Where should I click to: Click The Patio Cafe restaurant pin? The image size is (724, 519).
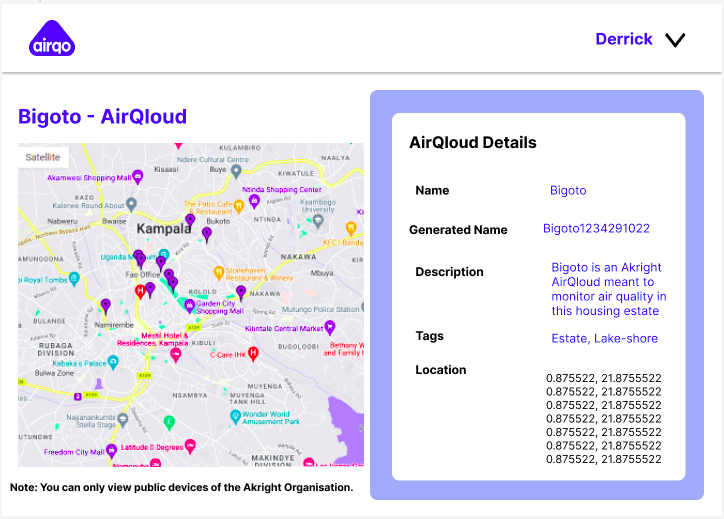[x=238, y=206]
